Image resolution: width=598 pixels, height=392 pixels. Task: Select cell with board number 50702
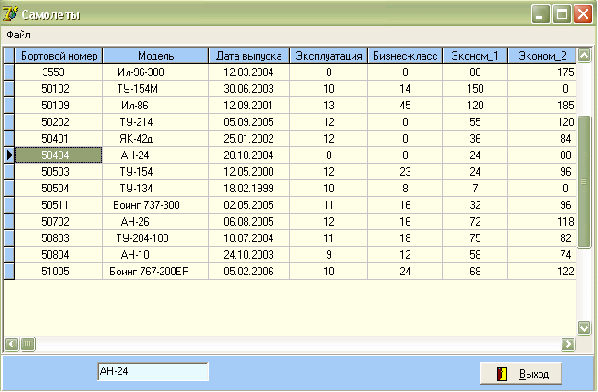click(x=59, y=222)
